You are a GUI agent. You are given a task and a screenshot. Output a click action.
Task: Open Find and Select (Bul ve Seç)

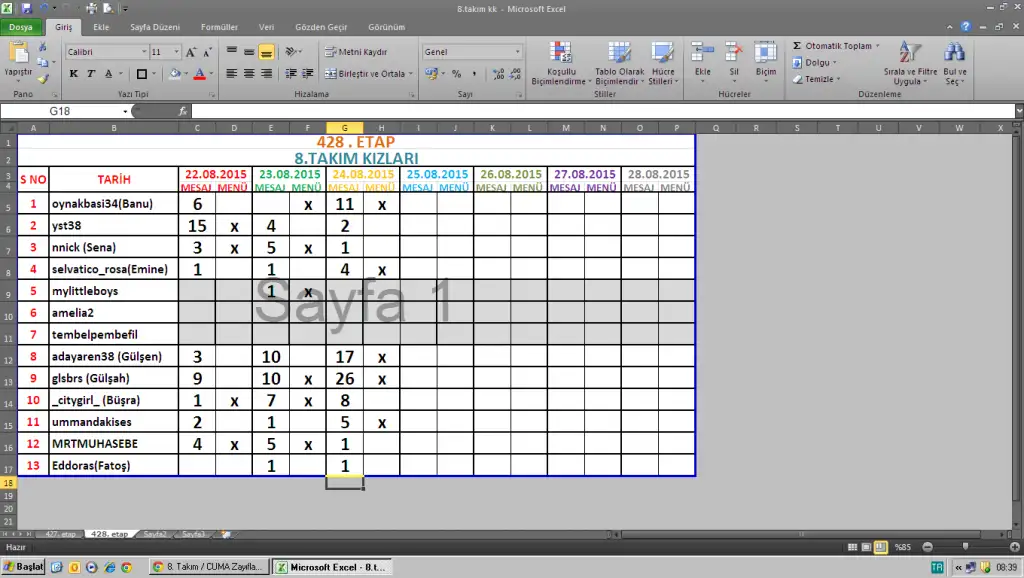pyautogui.click(x=955, y=64)
